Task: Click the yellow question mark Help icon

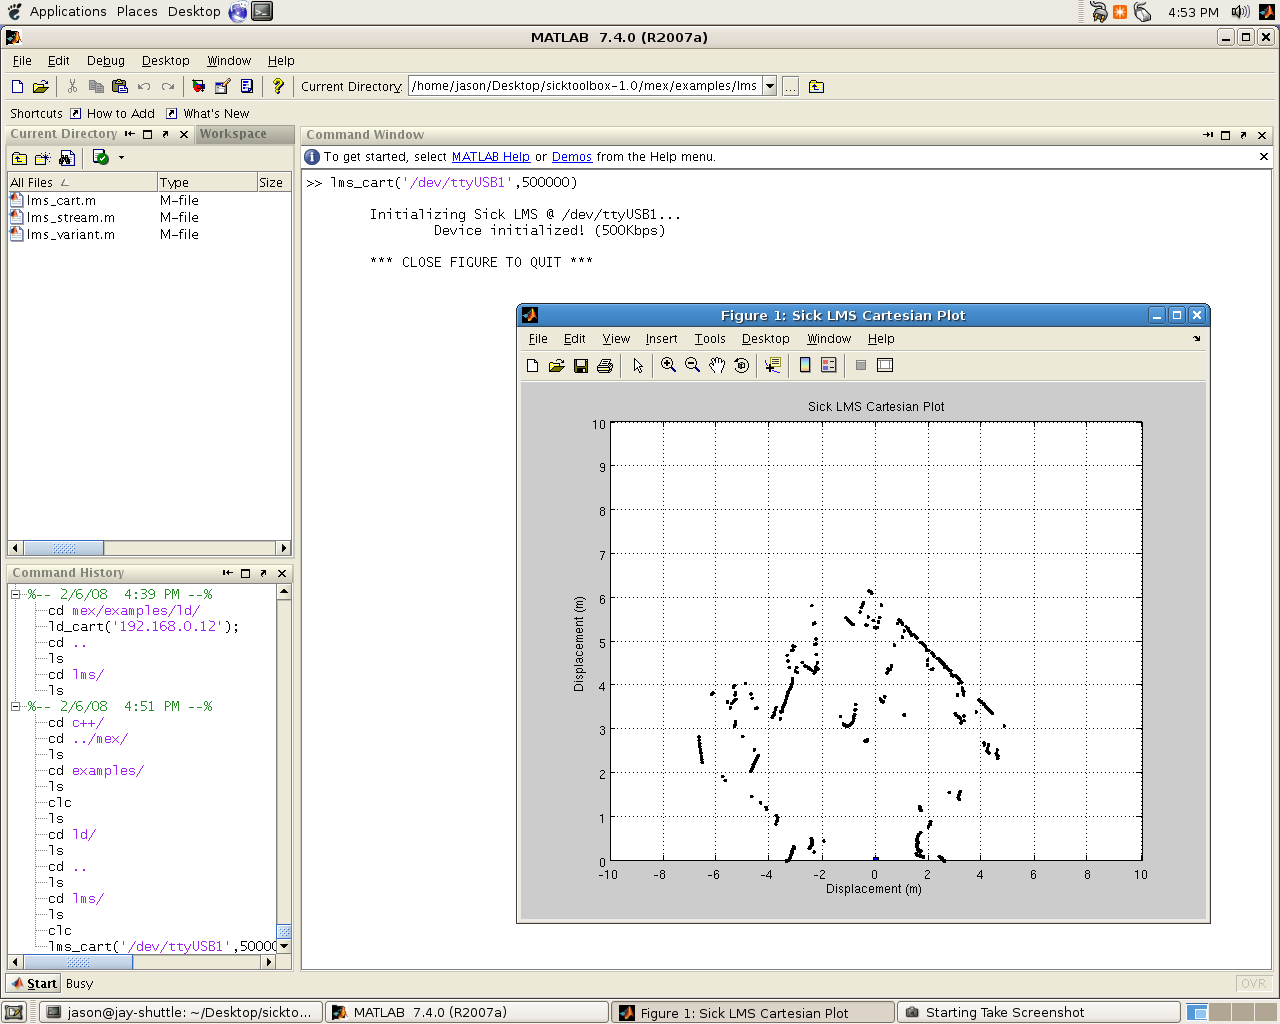Action: 278,87
